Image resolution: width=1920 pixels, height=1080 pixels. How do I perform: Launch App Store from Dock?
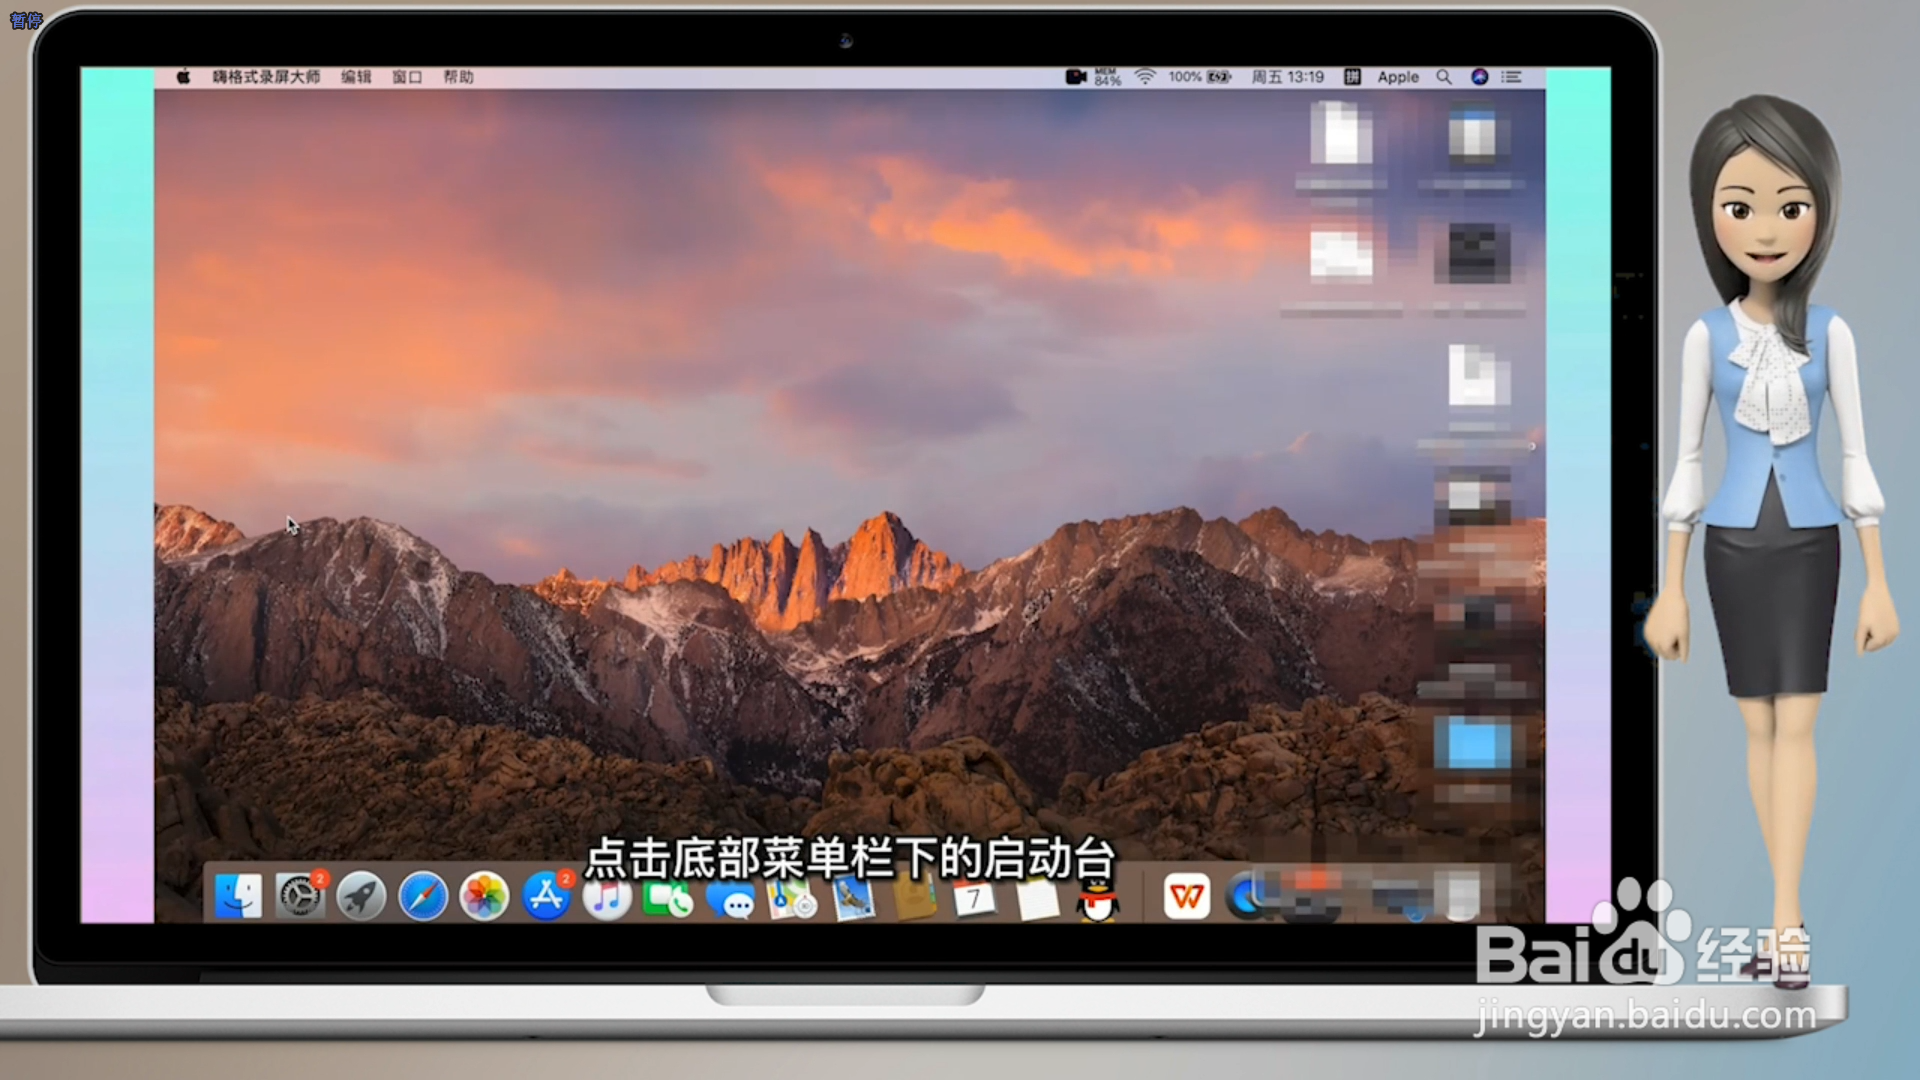546,896
